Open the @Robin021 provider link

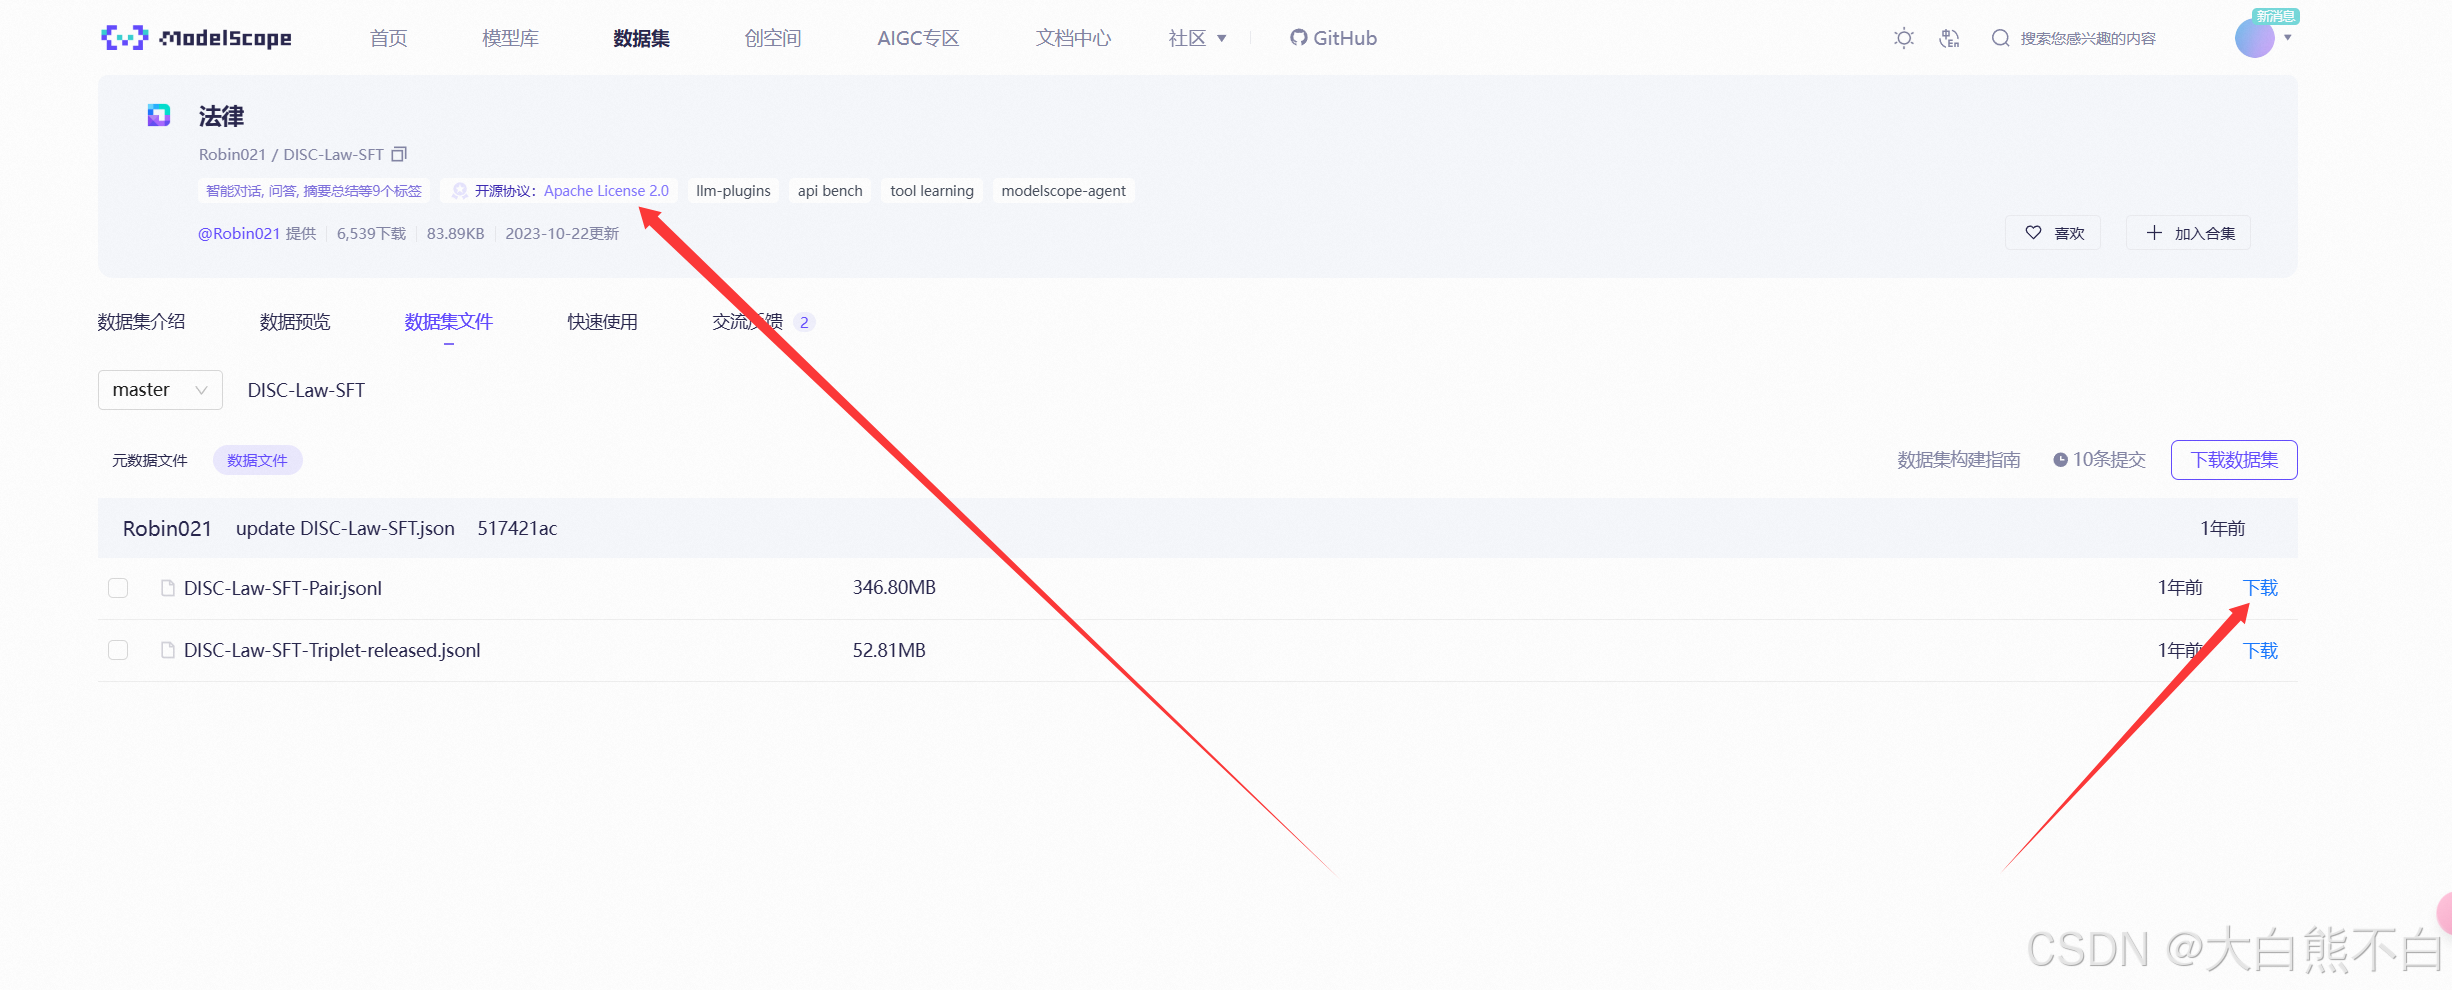[239, 233]
